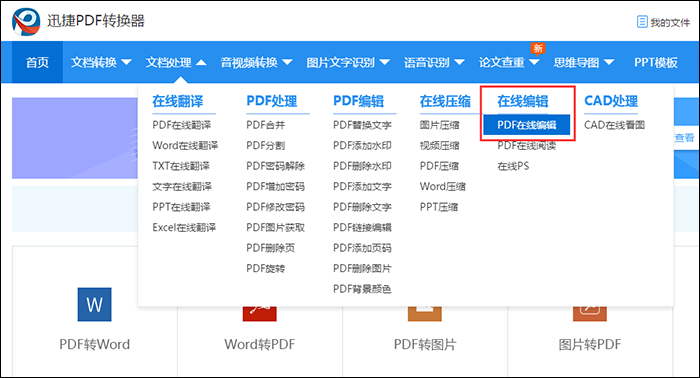Open PPT压缩 compression tool
Image resolution: width=700 pixels, height=378 pixels.
coord(438,207)
